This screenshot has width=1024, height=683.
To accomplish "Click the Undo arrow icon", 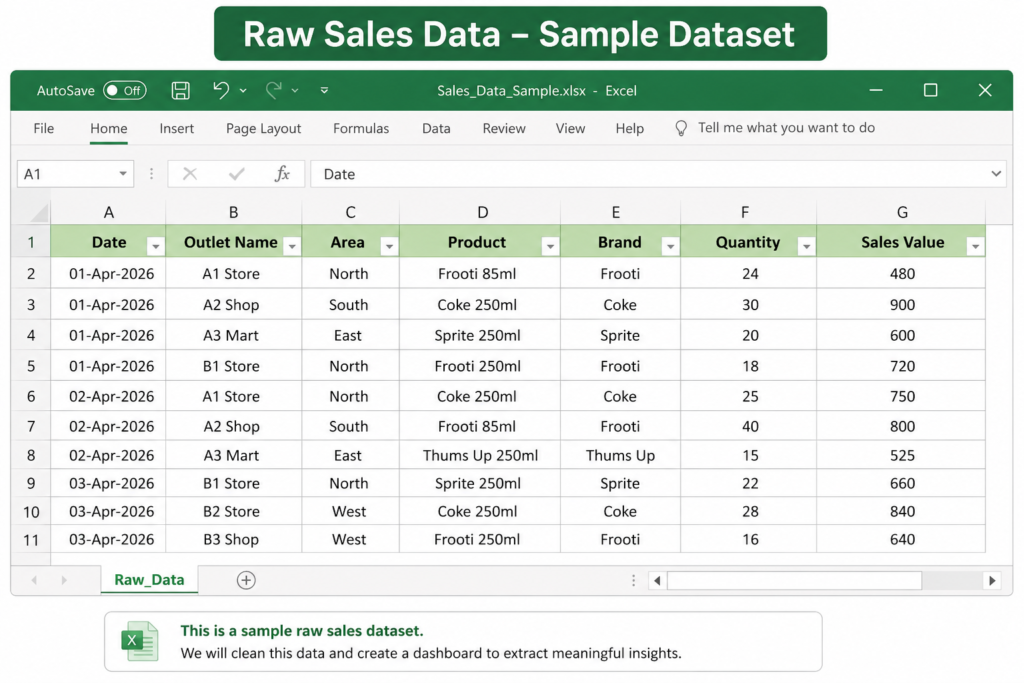I will (x=221, y=90).
